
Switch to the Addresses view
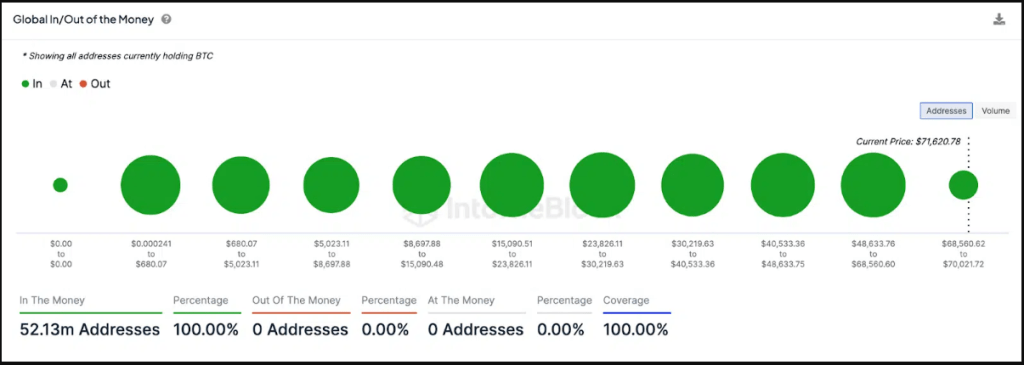point(946,111)
